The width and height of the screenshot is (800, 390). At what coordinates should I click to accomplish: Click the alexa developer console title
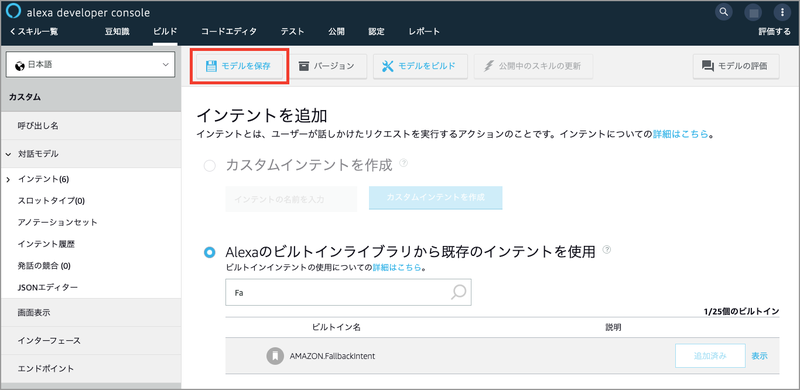coord(88,13)
